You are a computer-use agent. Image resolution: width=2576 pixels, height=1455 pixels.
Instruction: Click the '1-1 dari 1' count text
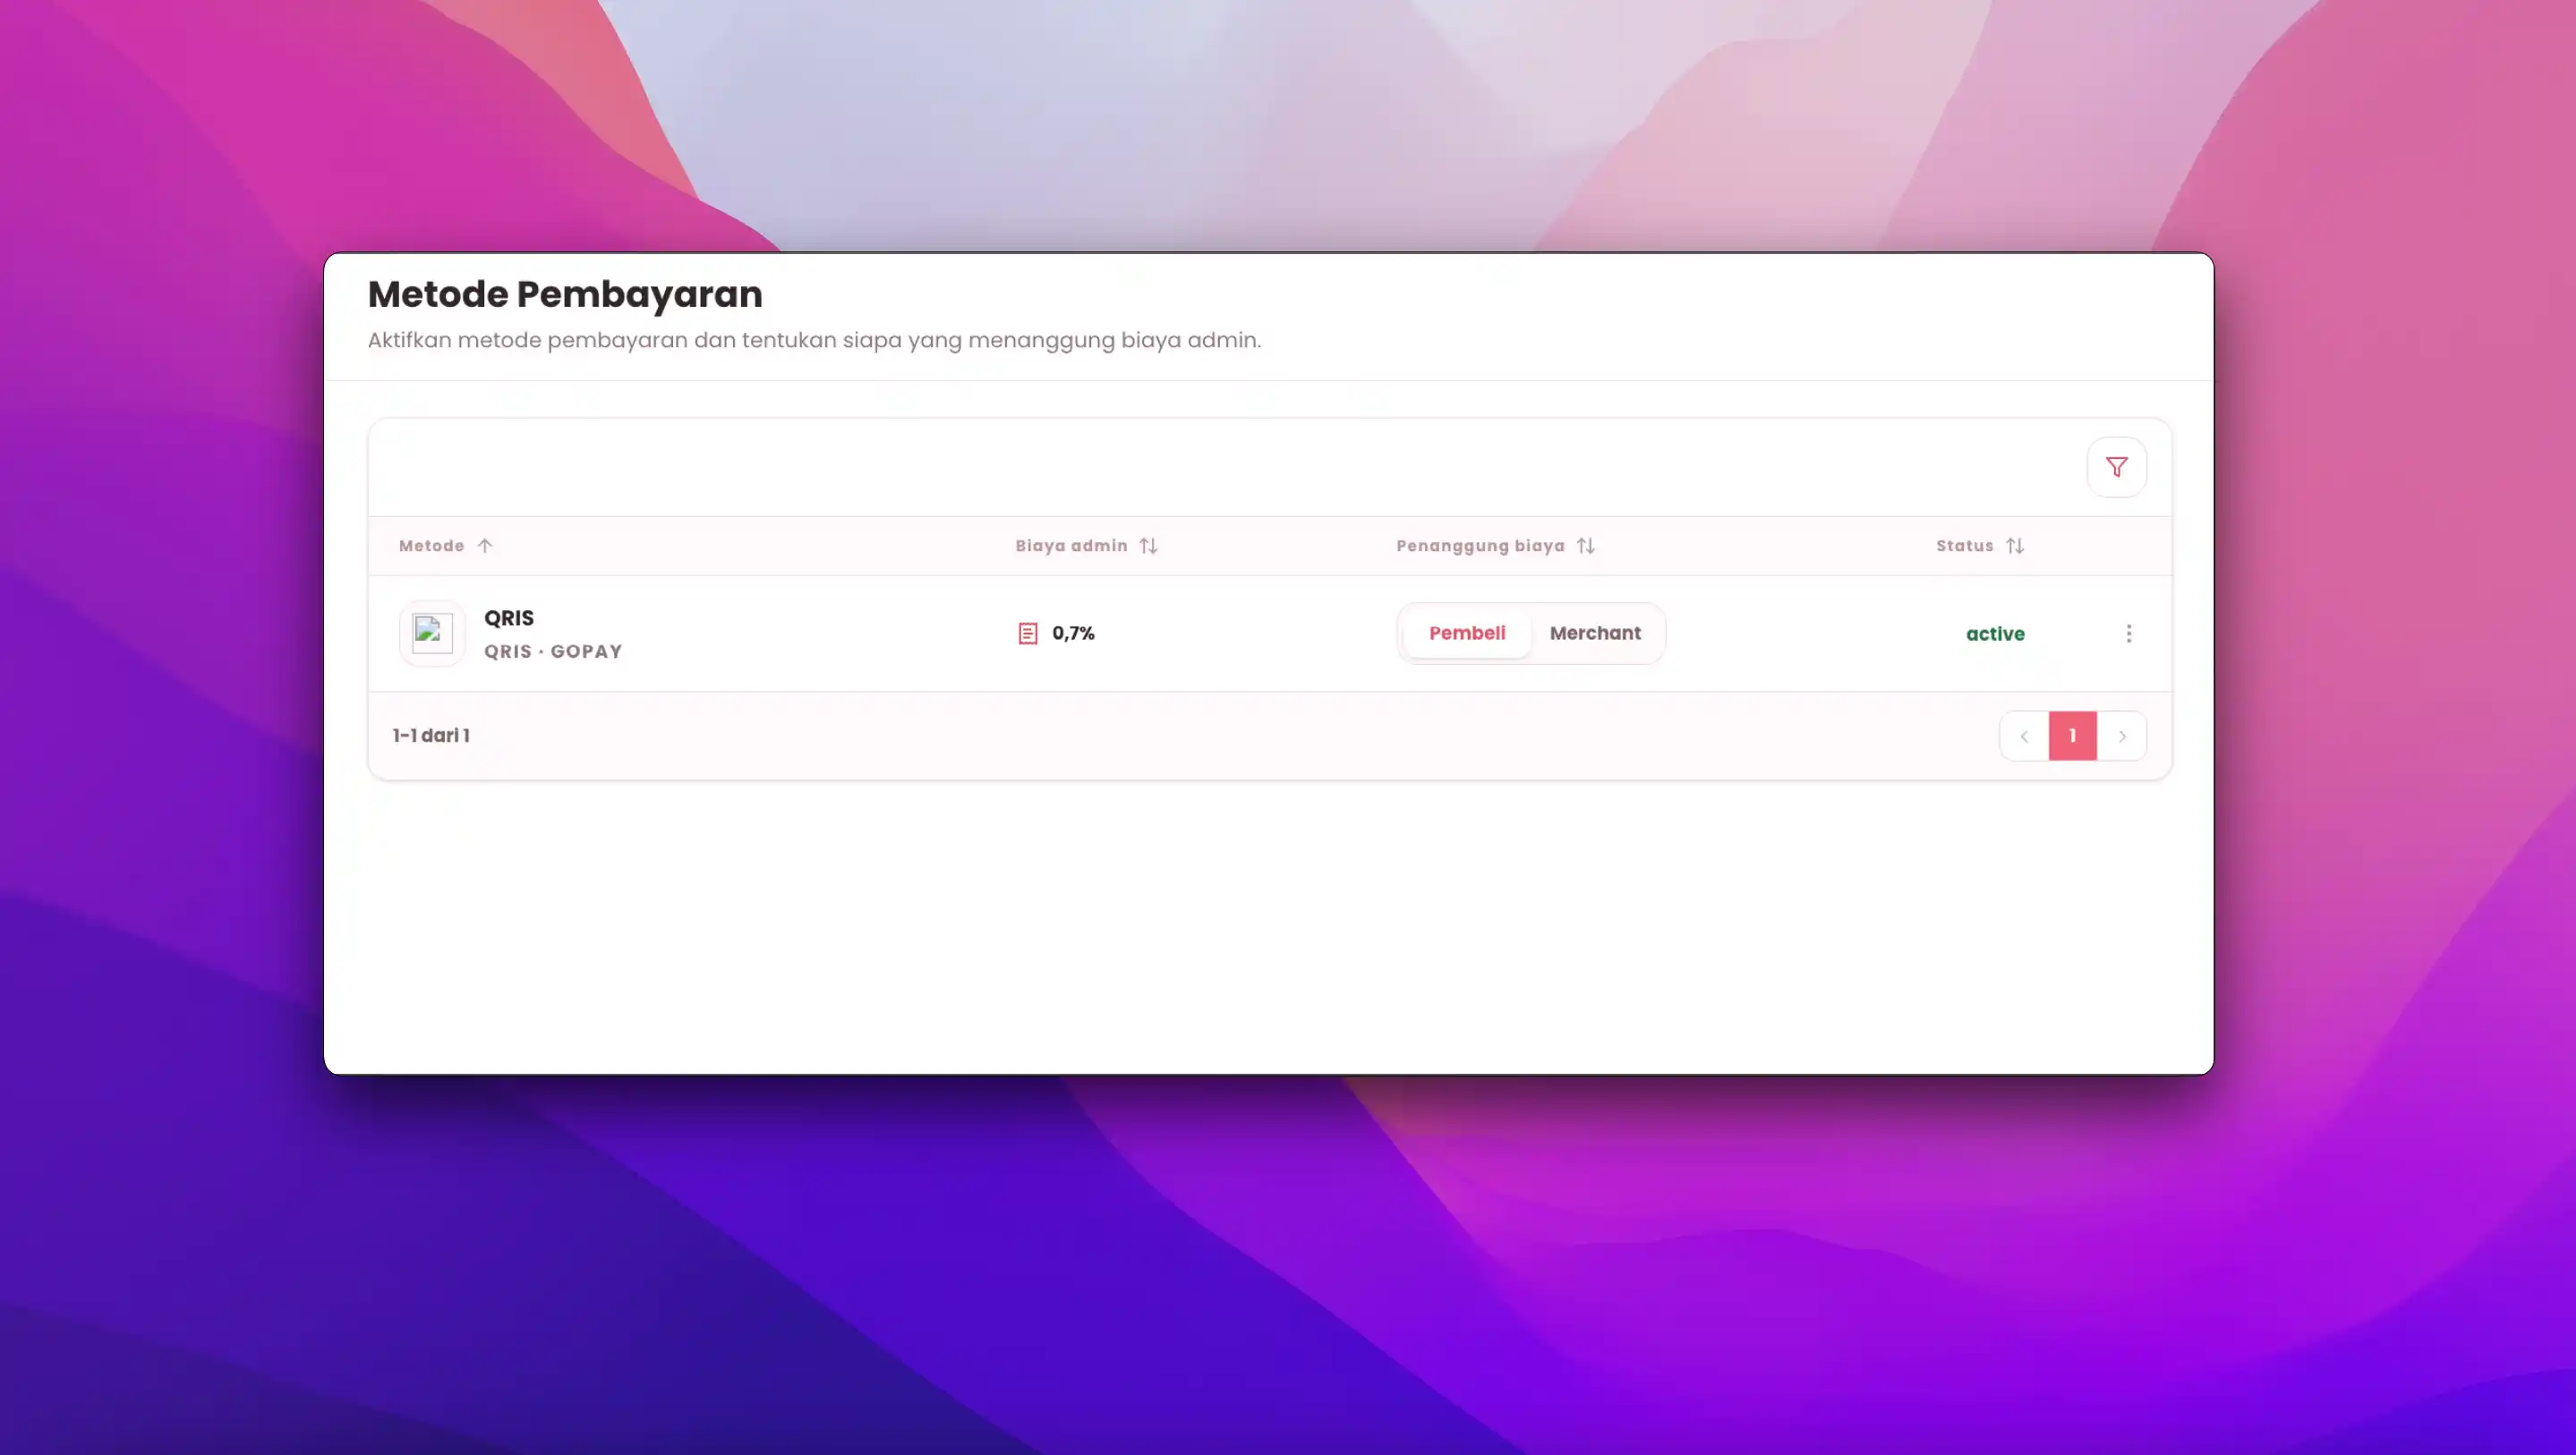(x=431, y=736)
